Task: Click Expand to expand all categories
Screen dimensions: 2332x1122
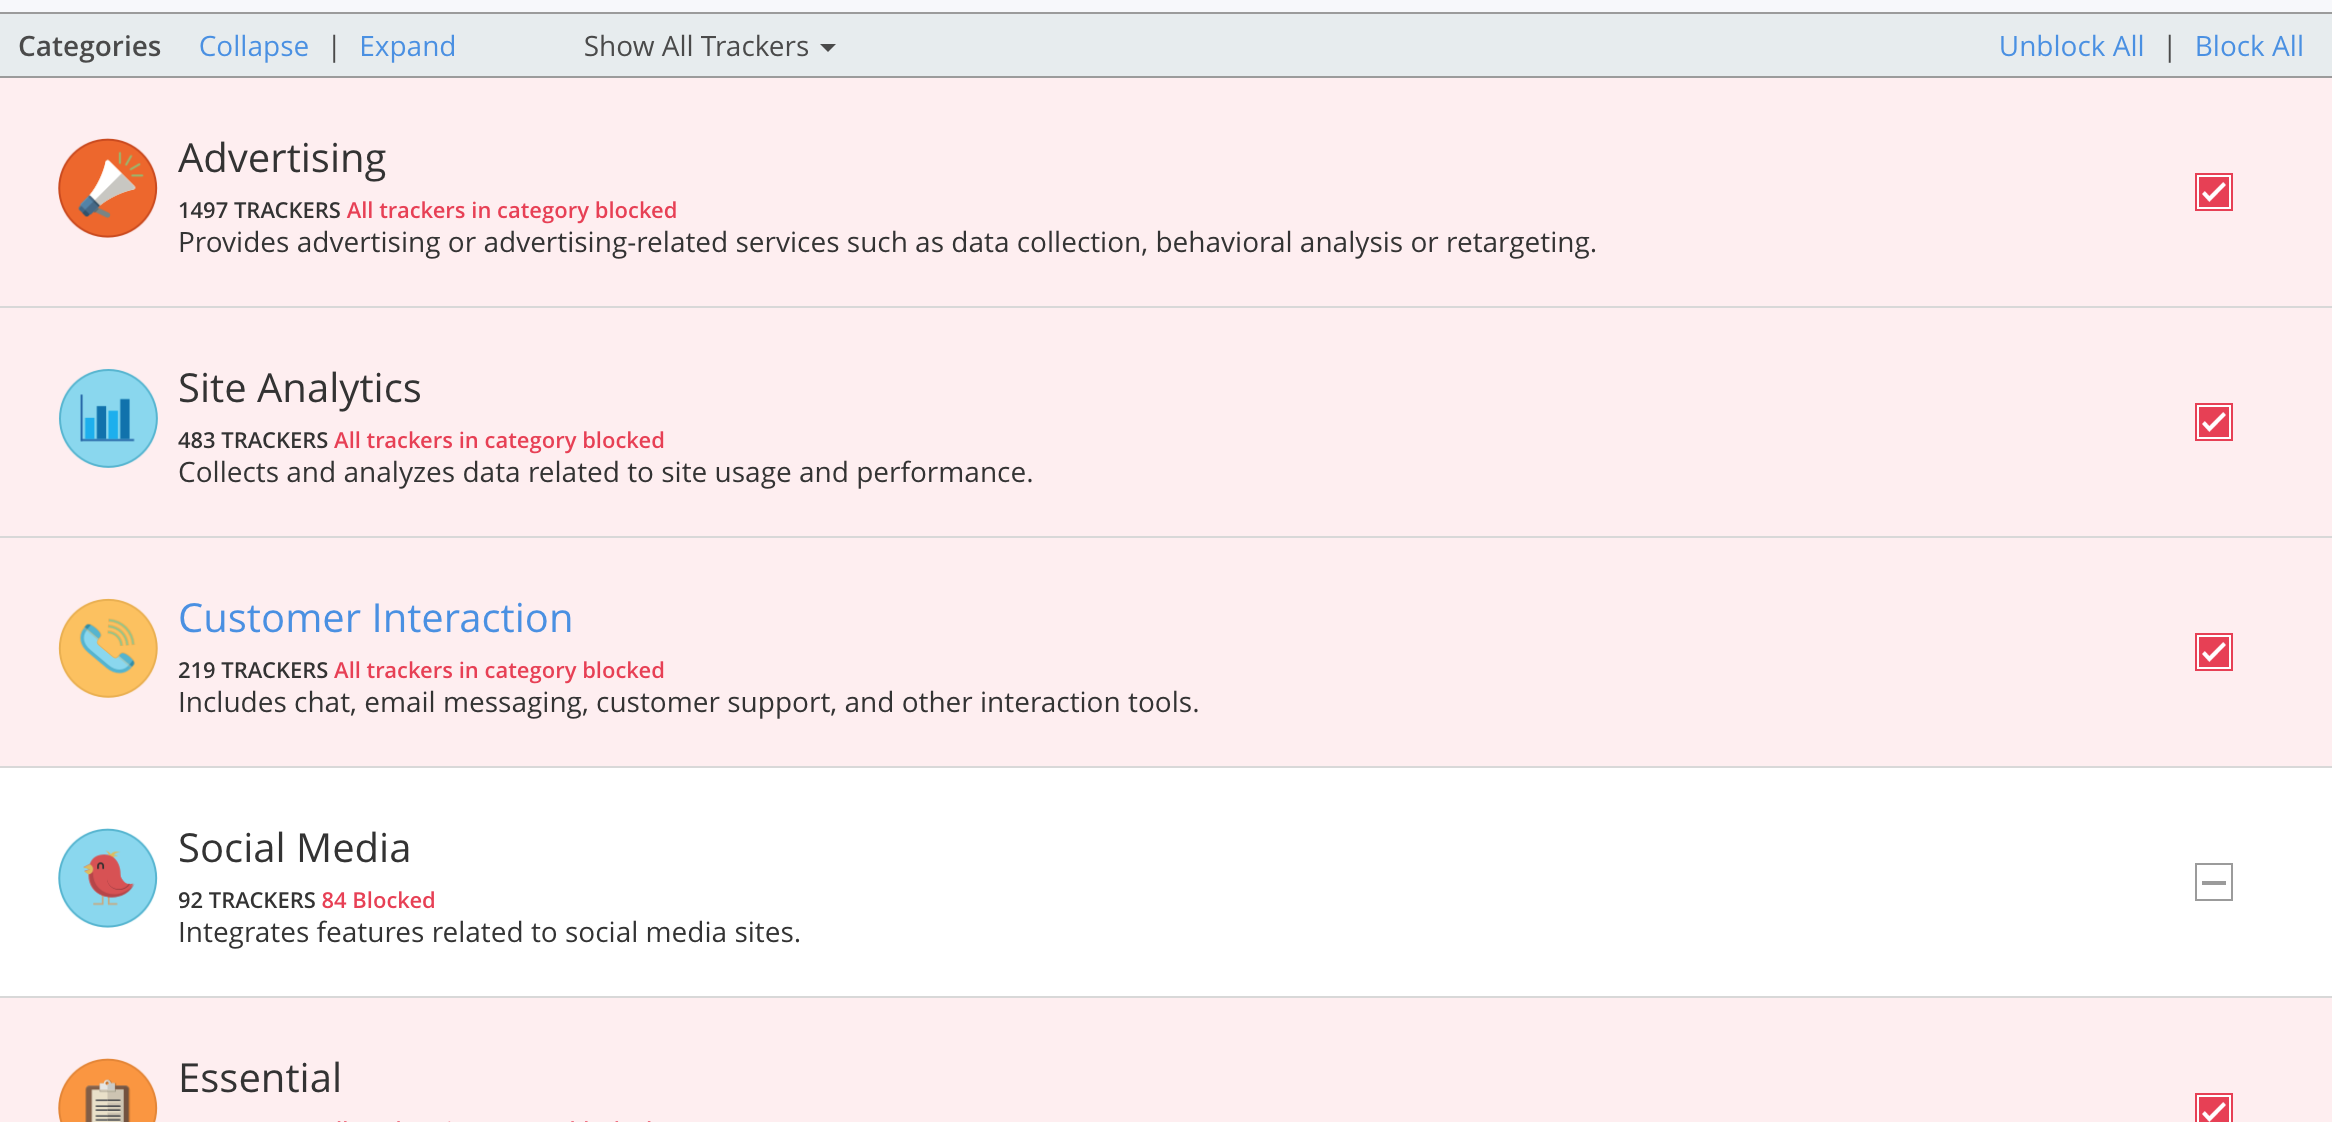Action: pyautogui.click(x=407, y=46)
